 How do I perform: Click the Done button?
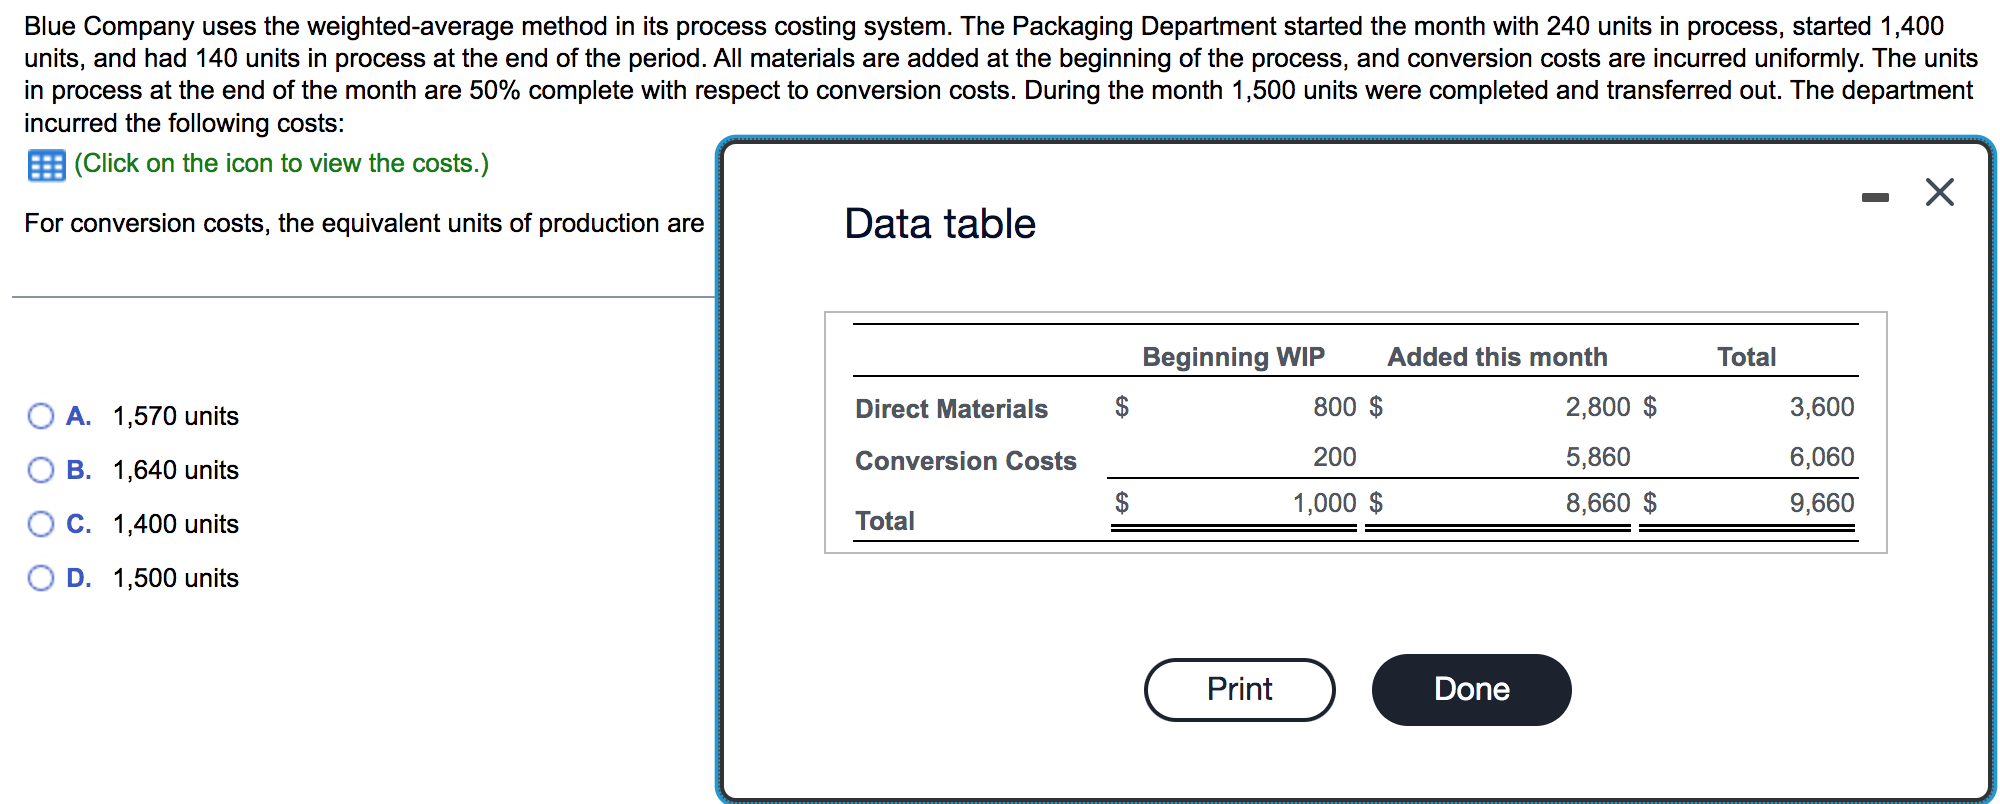(x=1471, y=689)
